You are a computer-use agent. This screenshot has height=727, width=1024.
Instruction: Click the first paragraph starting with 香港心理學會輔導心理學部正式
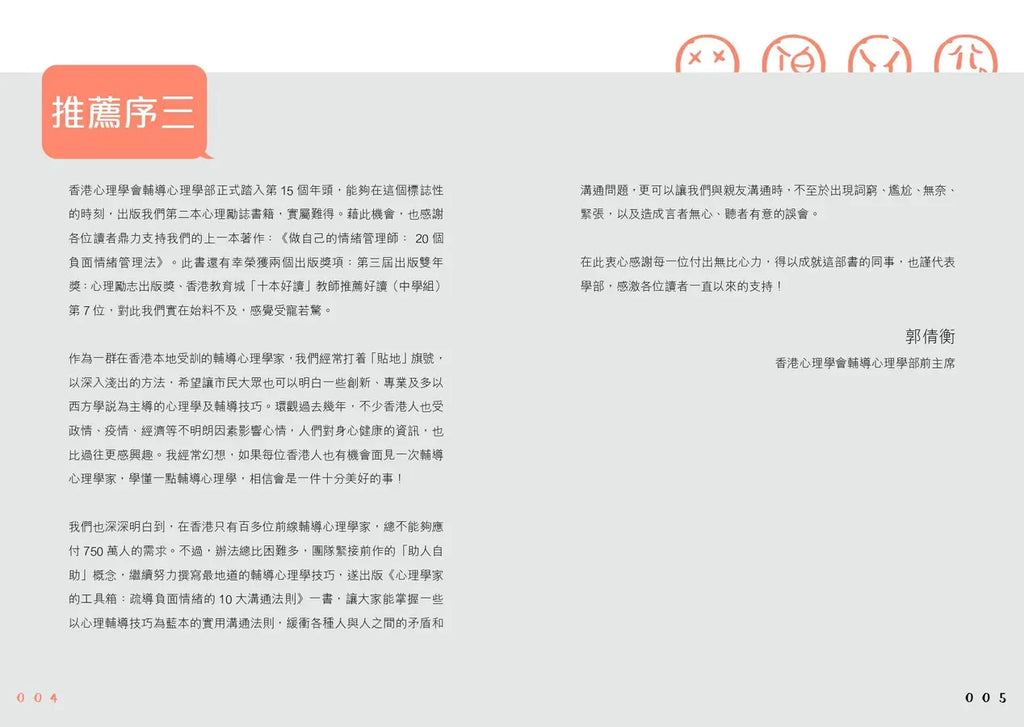pos(256,250)
